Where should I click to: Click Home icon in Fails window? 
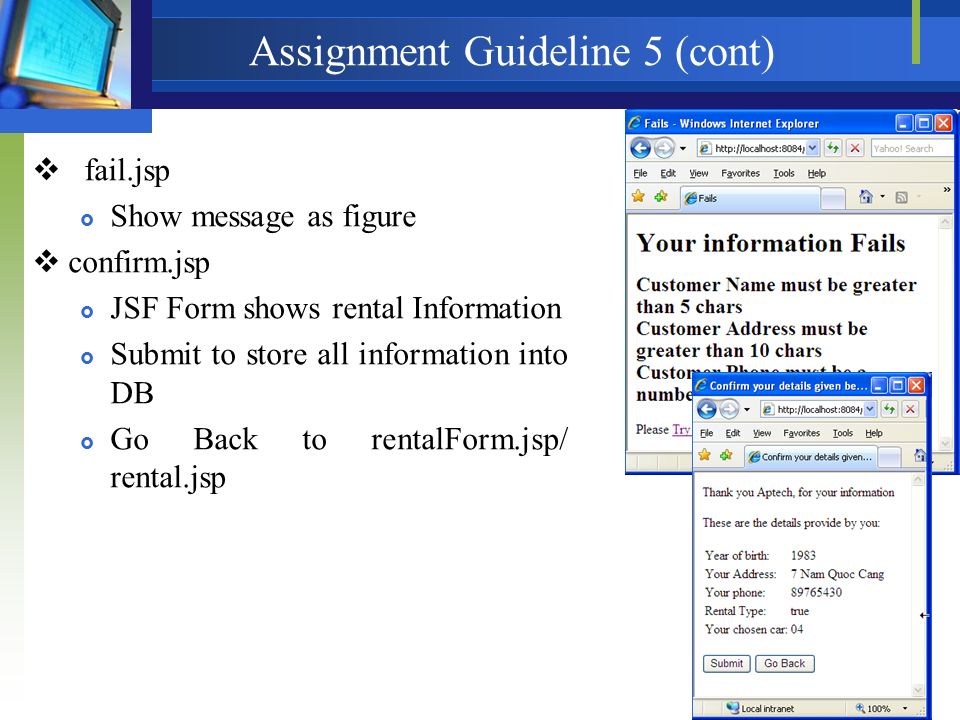866,197
